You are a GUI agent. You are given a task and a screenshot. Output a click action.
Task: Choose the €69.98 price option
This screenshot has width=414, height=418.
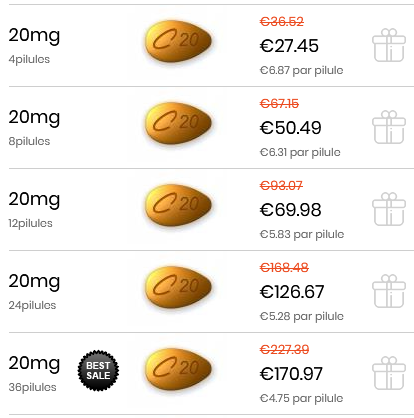click(x=290, y=210)
